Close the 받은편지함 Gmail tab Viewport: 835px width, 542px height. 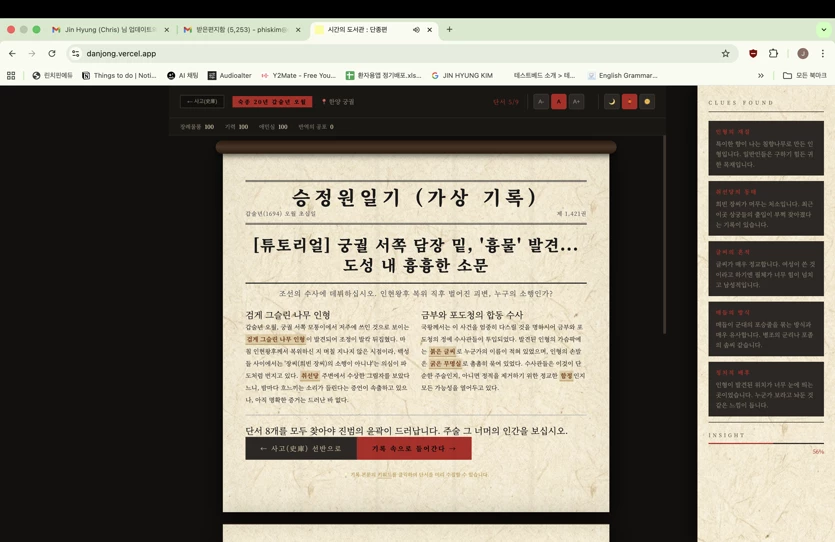(x=298, y=30)
